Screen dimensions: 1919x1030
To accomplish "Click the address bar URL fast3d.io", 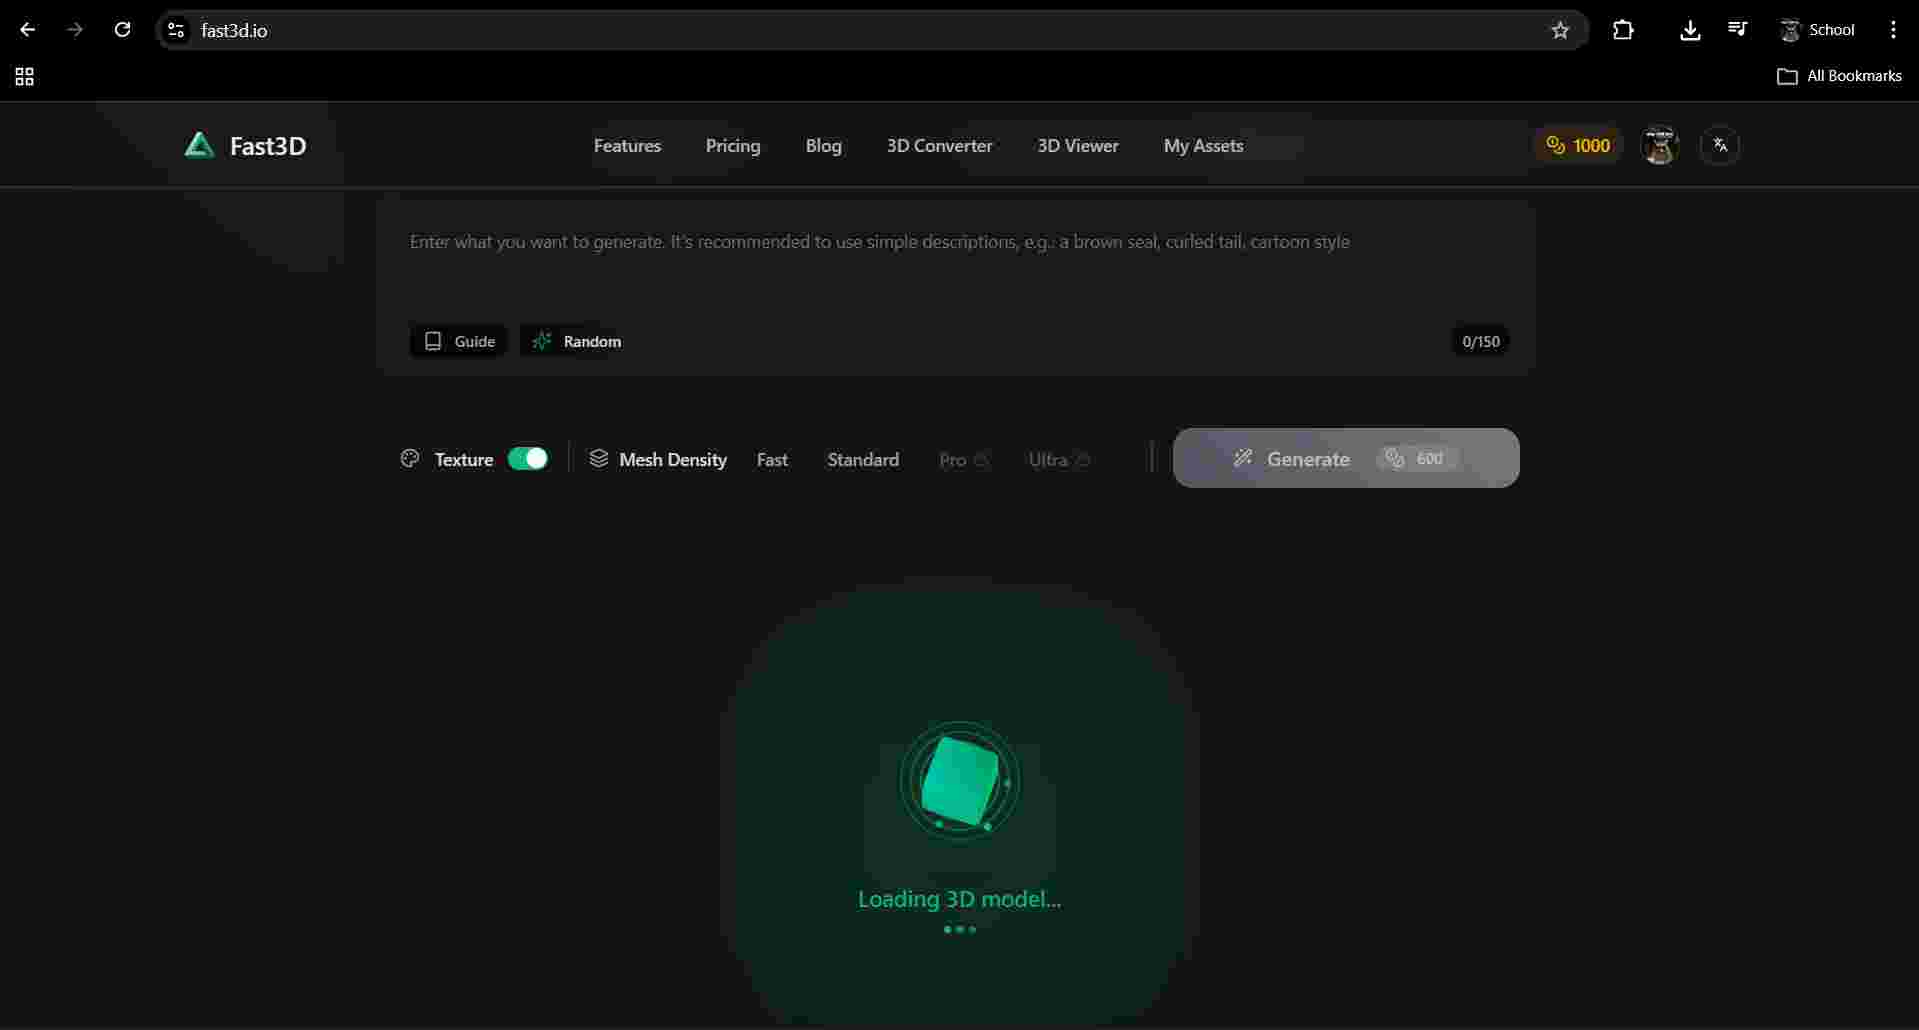I will (234, 30).
